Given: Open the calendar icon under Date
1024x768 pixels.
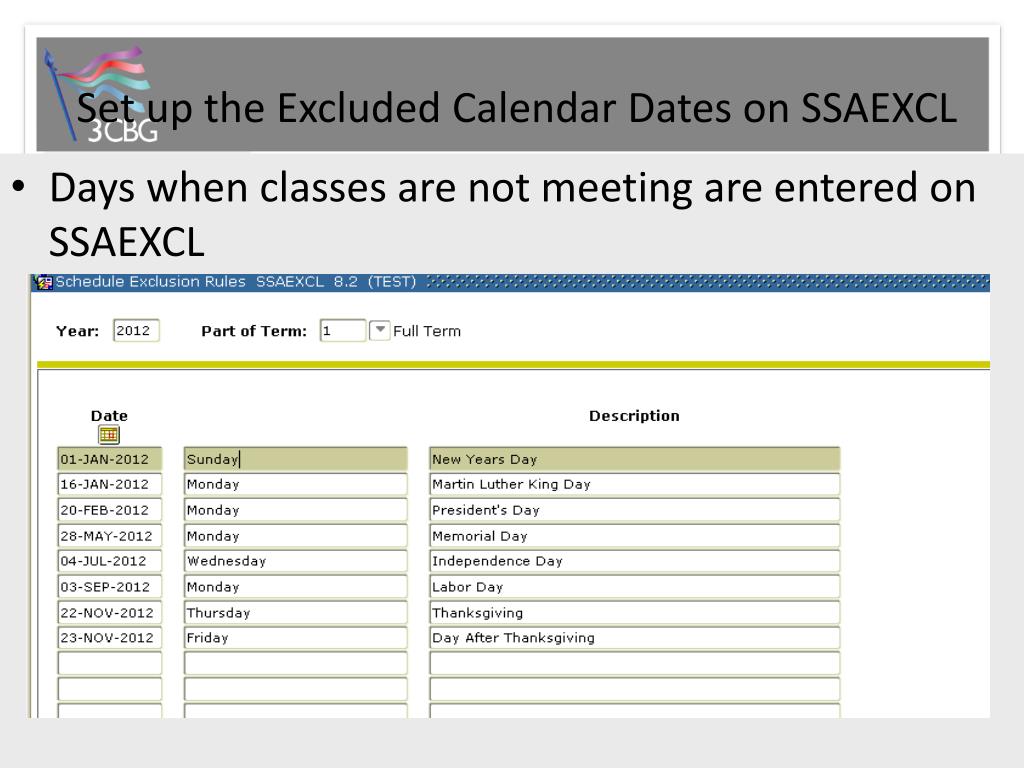Looking at the screenshot, I should (x=109, y=434).
